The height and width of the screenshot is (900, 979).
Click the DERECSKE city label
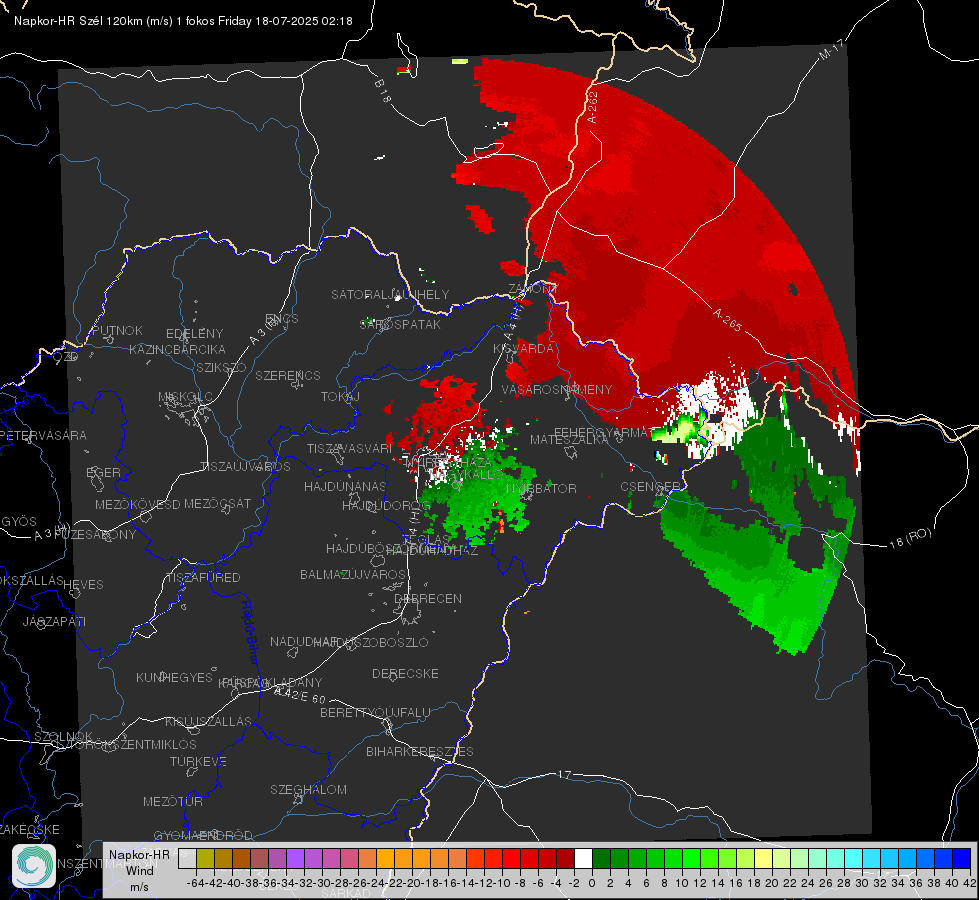click(x=405, y=673)
